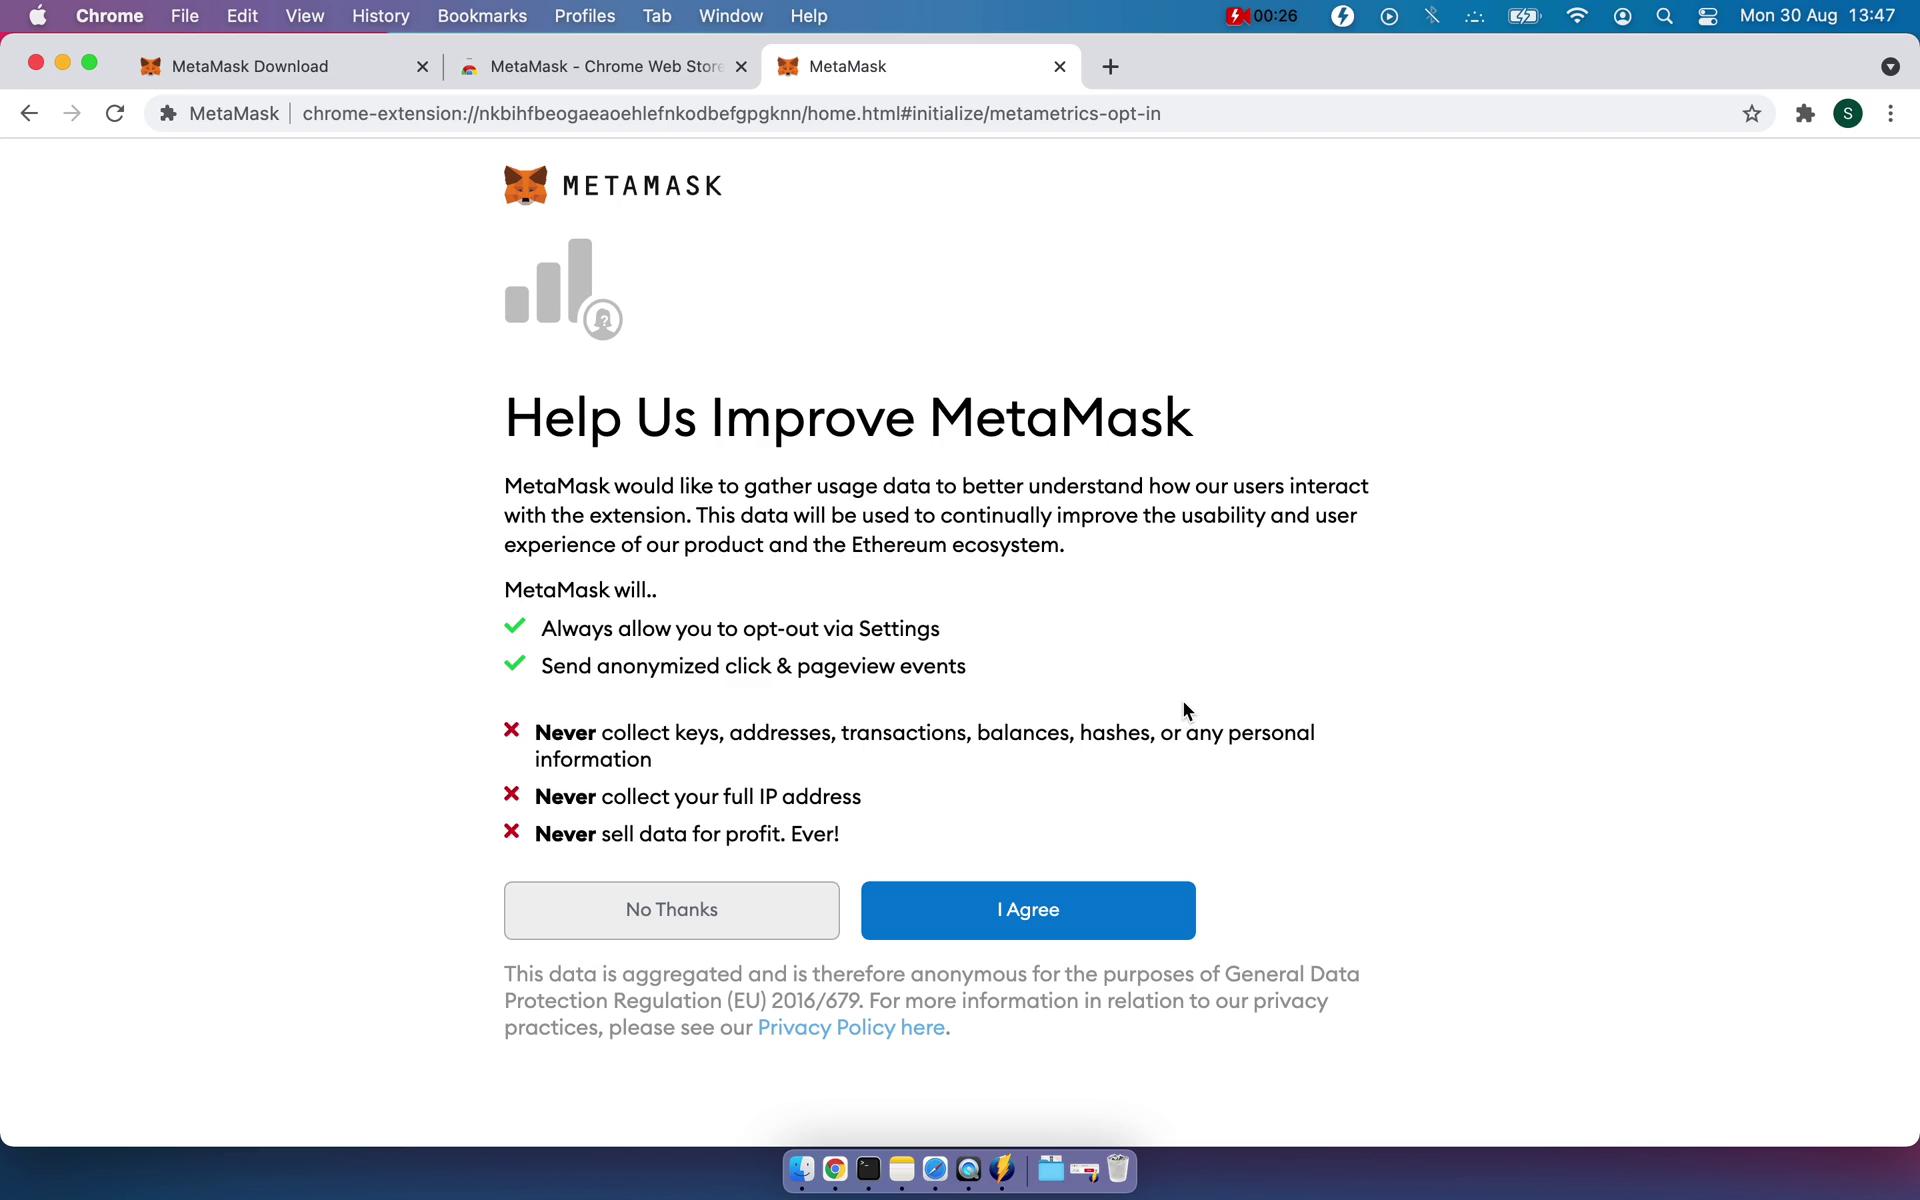Toggle anonymized click events checkbox

(516, 665)
